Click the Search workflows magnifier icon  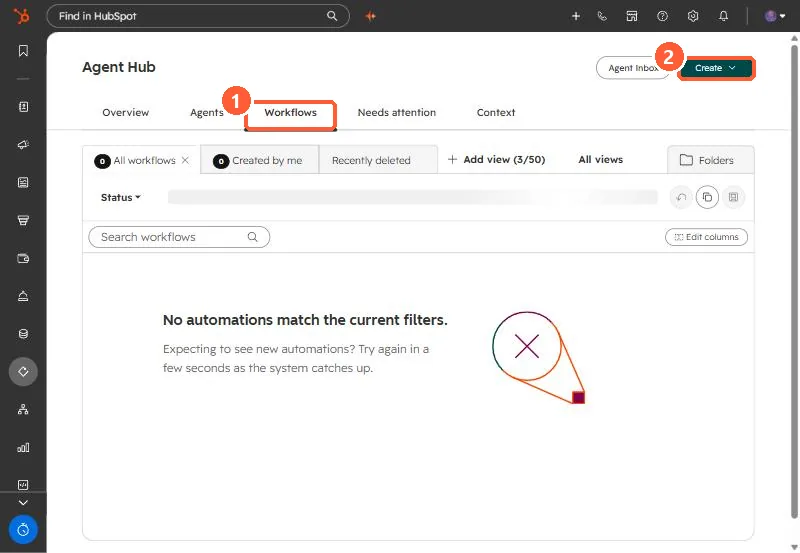pyautogui.click(x=253, y=237)
